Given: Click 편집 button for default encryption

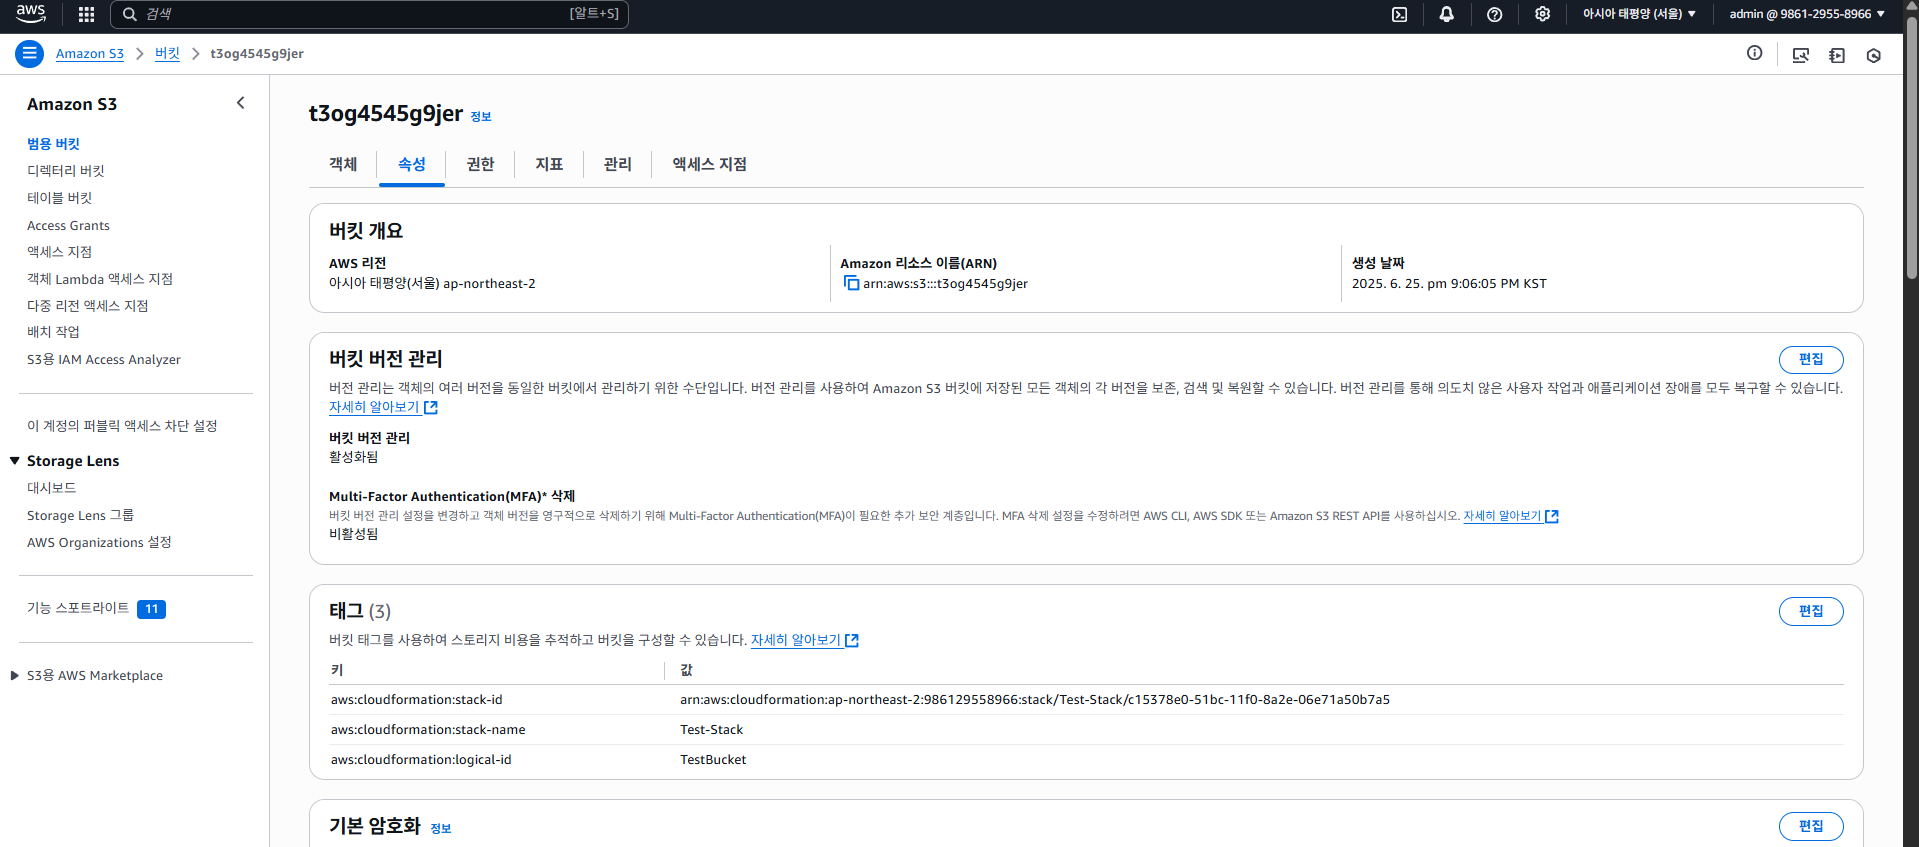Looking at the screenshot, I should [x=1810, y=826].
